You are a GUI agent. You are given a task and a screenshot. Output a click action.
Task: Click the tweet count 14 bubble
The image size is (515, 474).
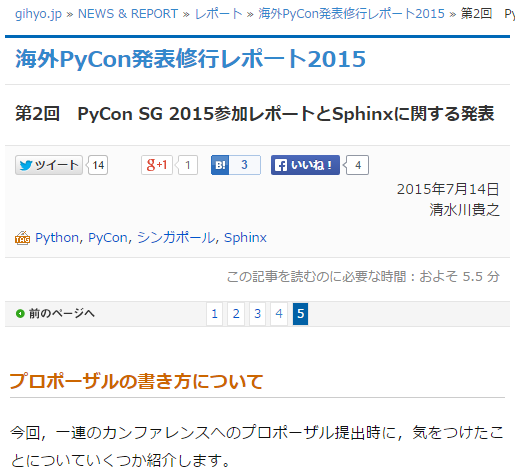(98, 165)
